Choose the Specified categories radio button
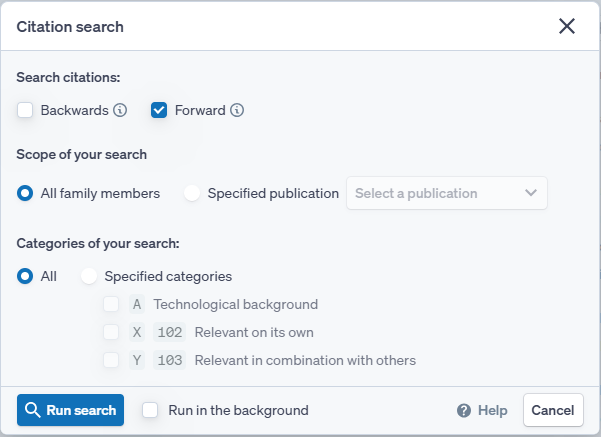 tap(90, 276)
